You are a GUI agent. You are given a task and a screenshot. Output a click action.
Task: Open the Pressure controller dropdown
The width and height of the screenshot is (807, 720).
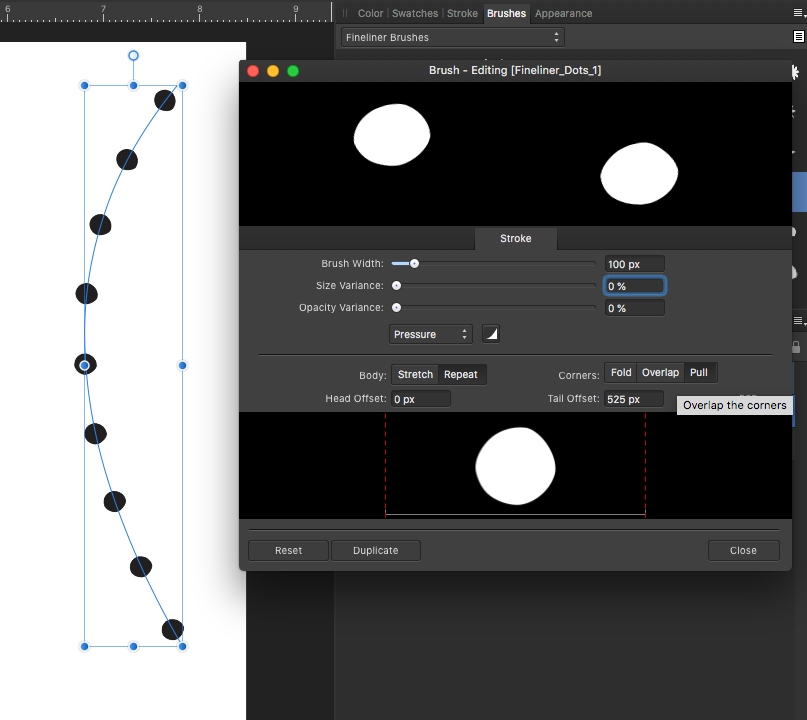pyautogui.click(x=430, y=333)
